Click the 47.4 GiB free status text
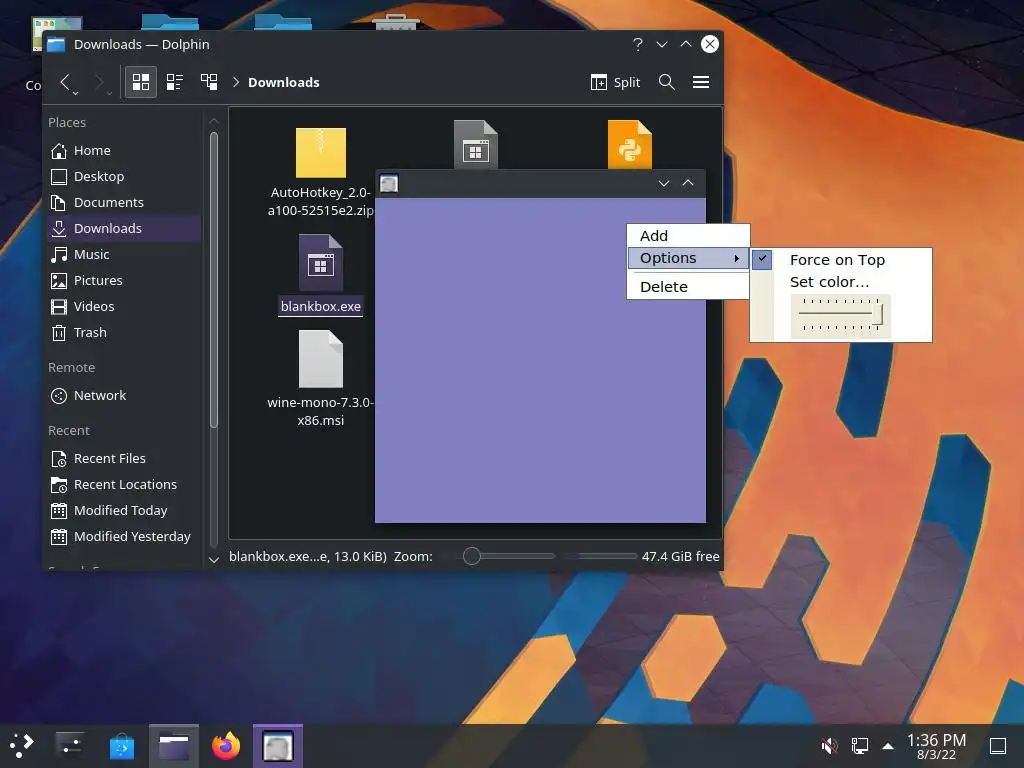Viewport: 1024px width, 768px height. pos(680,556)
